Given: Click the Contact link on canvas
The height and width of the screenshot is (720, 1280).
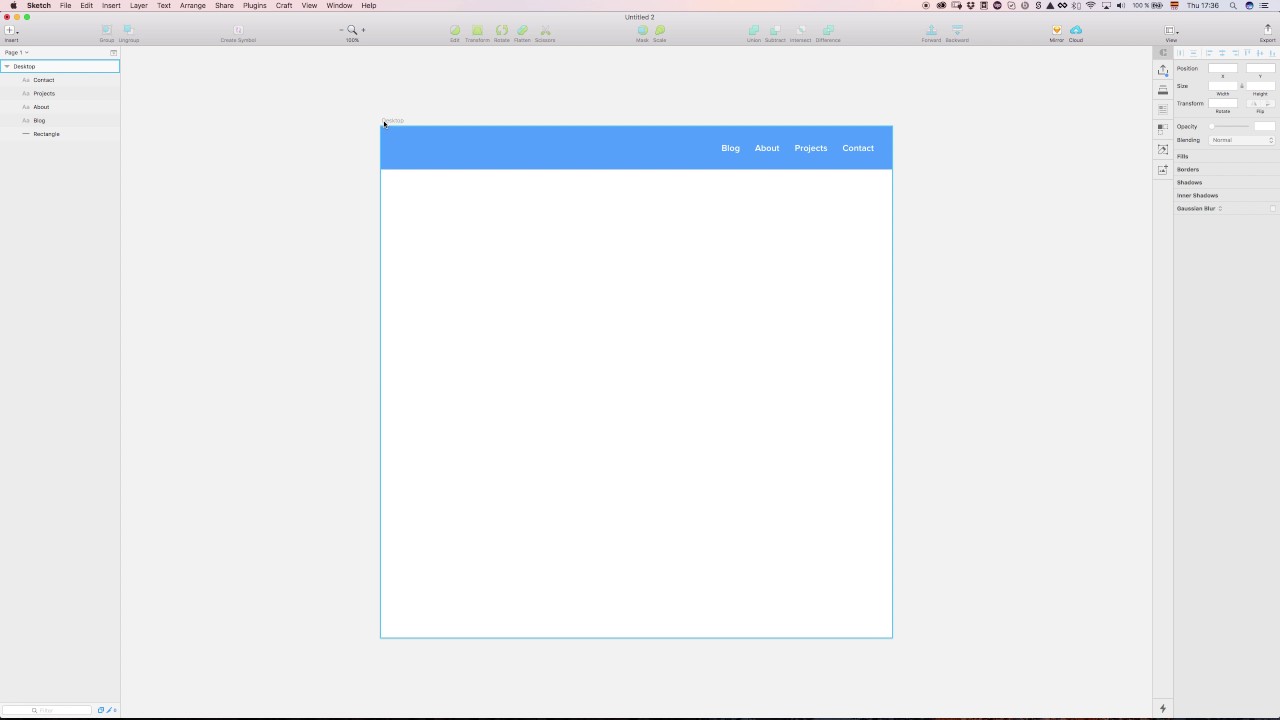Looking at the screenshot, I should pos(858,148).
